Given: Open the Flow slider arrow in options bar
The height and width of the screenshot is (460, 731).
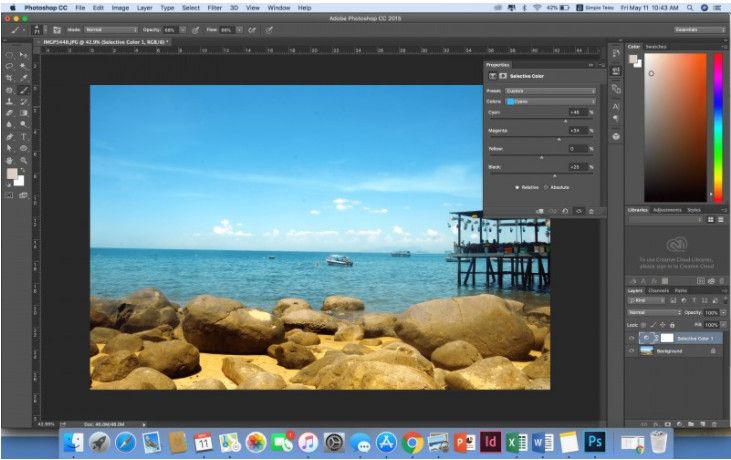Looking at the screenshot, I should click(x=239, y=30).
